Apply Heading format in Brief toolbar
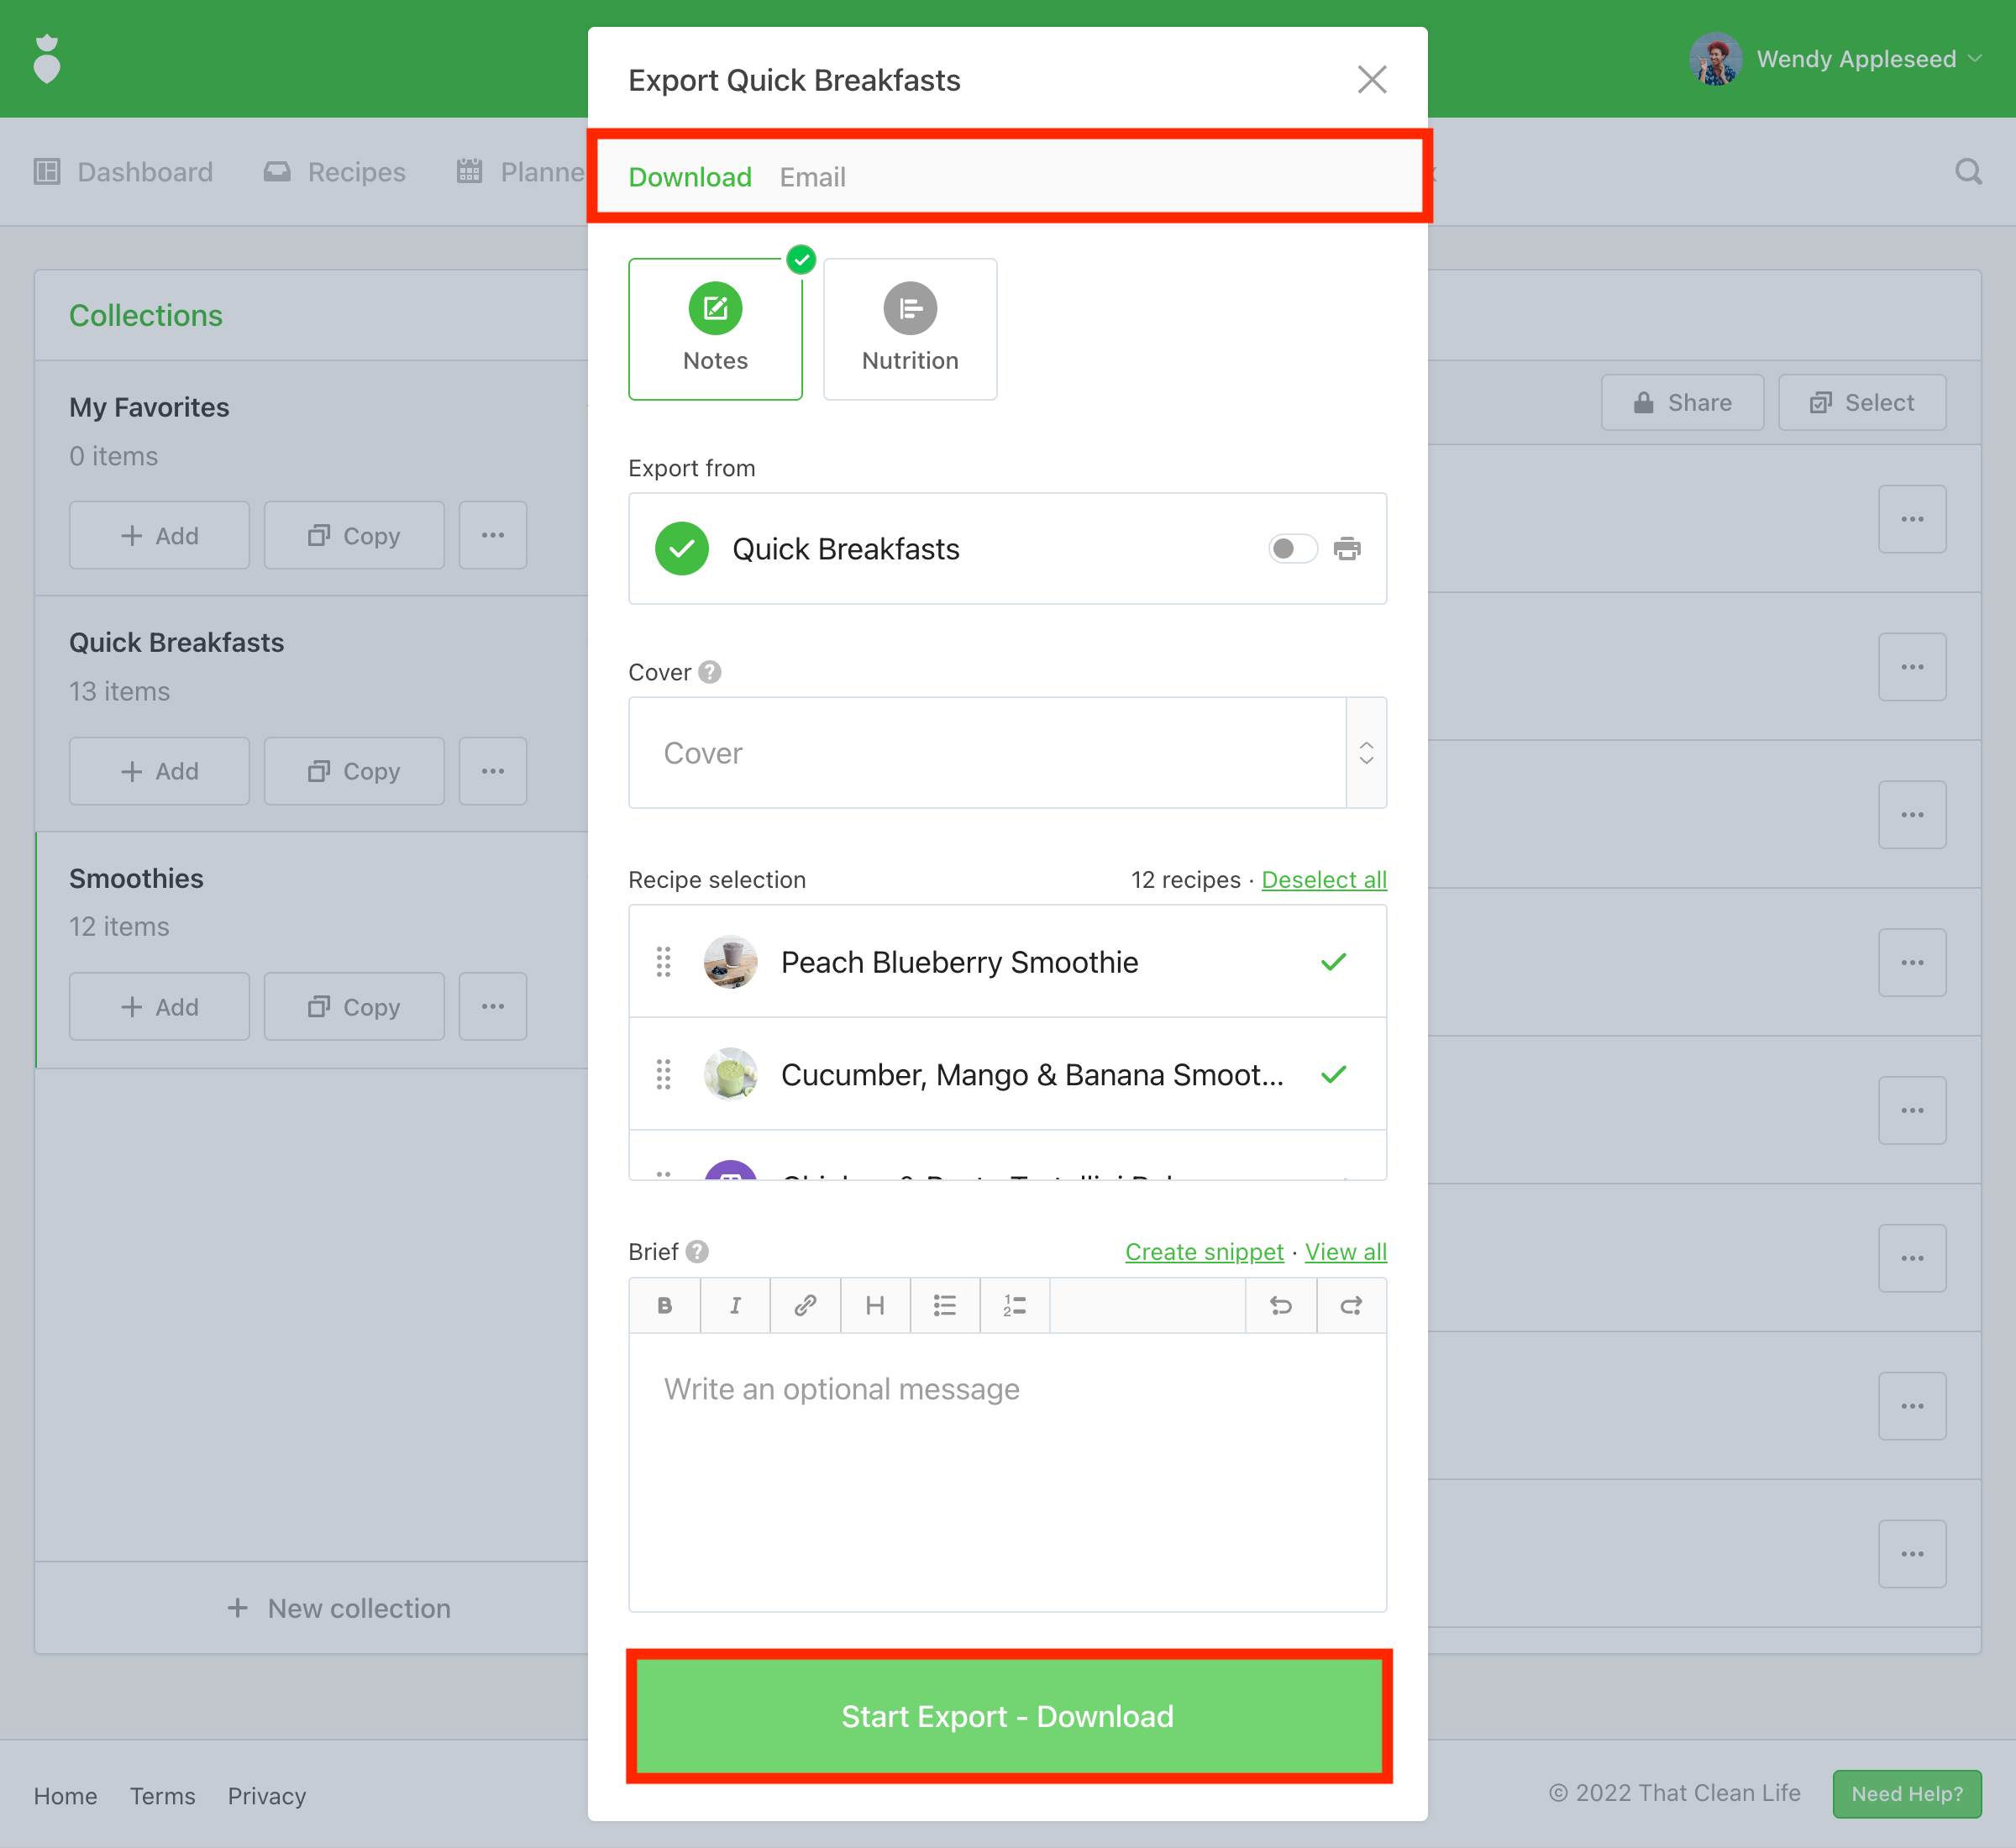This screenshot has height=1848, width=2016. [x=875, y=1305]
